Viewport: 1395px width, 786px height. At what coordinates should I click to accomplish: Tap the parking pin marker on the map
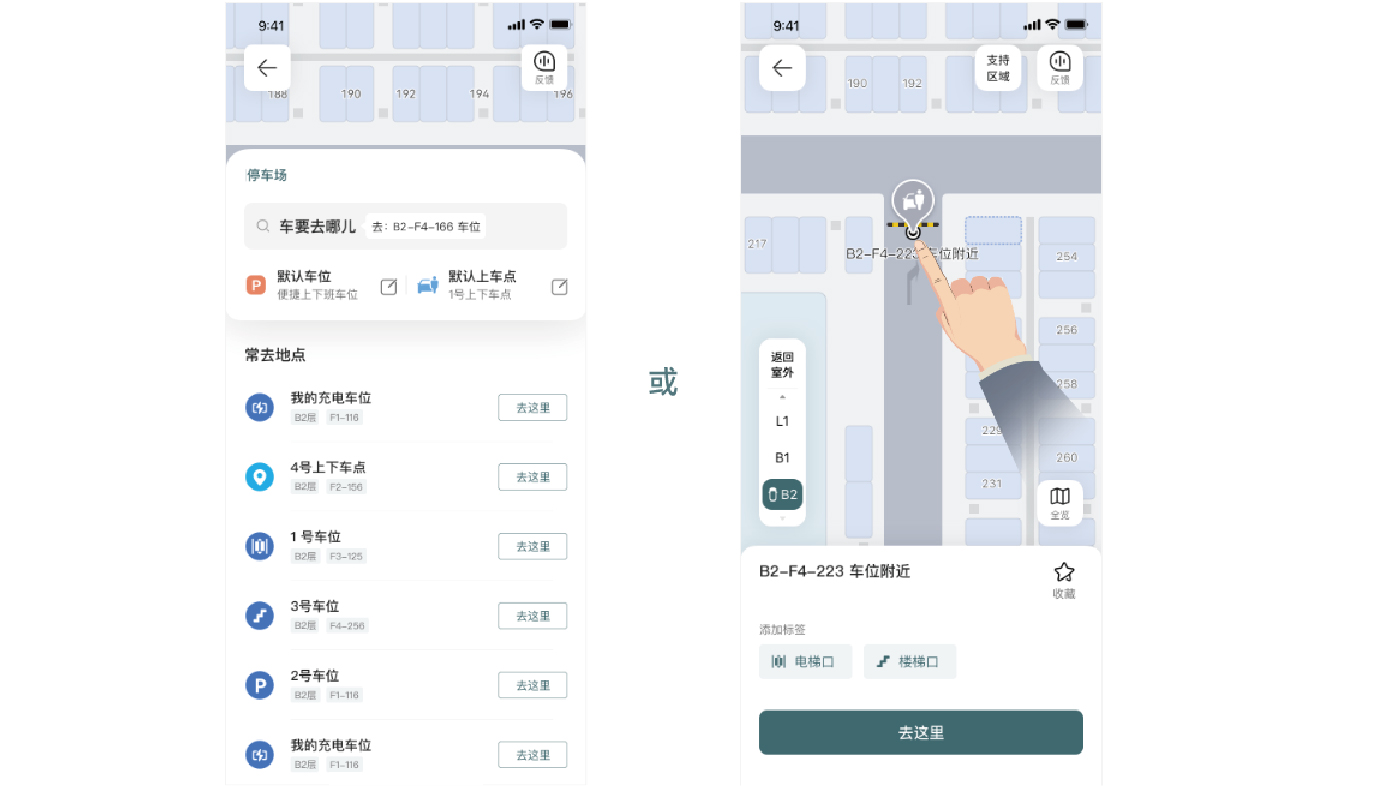click(912, 205)
